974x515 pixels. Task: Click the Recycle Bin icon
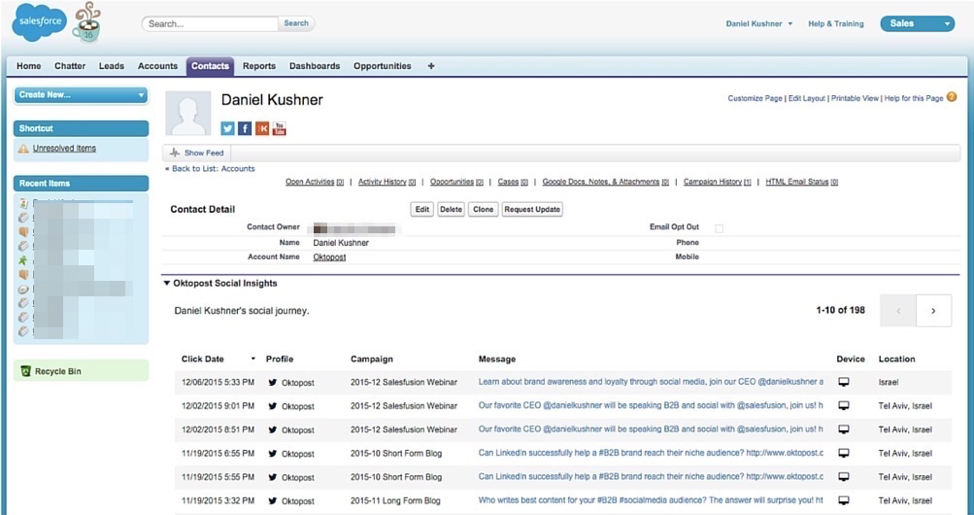25,371
